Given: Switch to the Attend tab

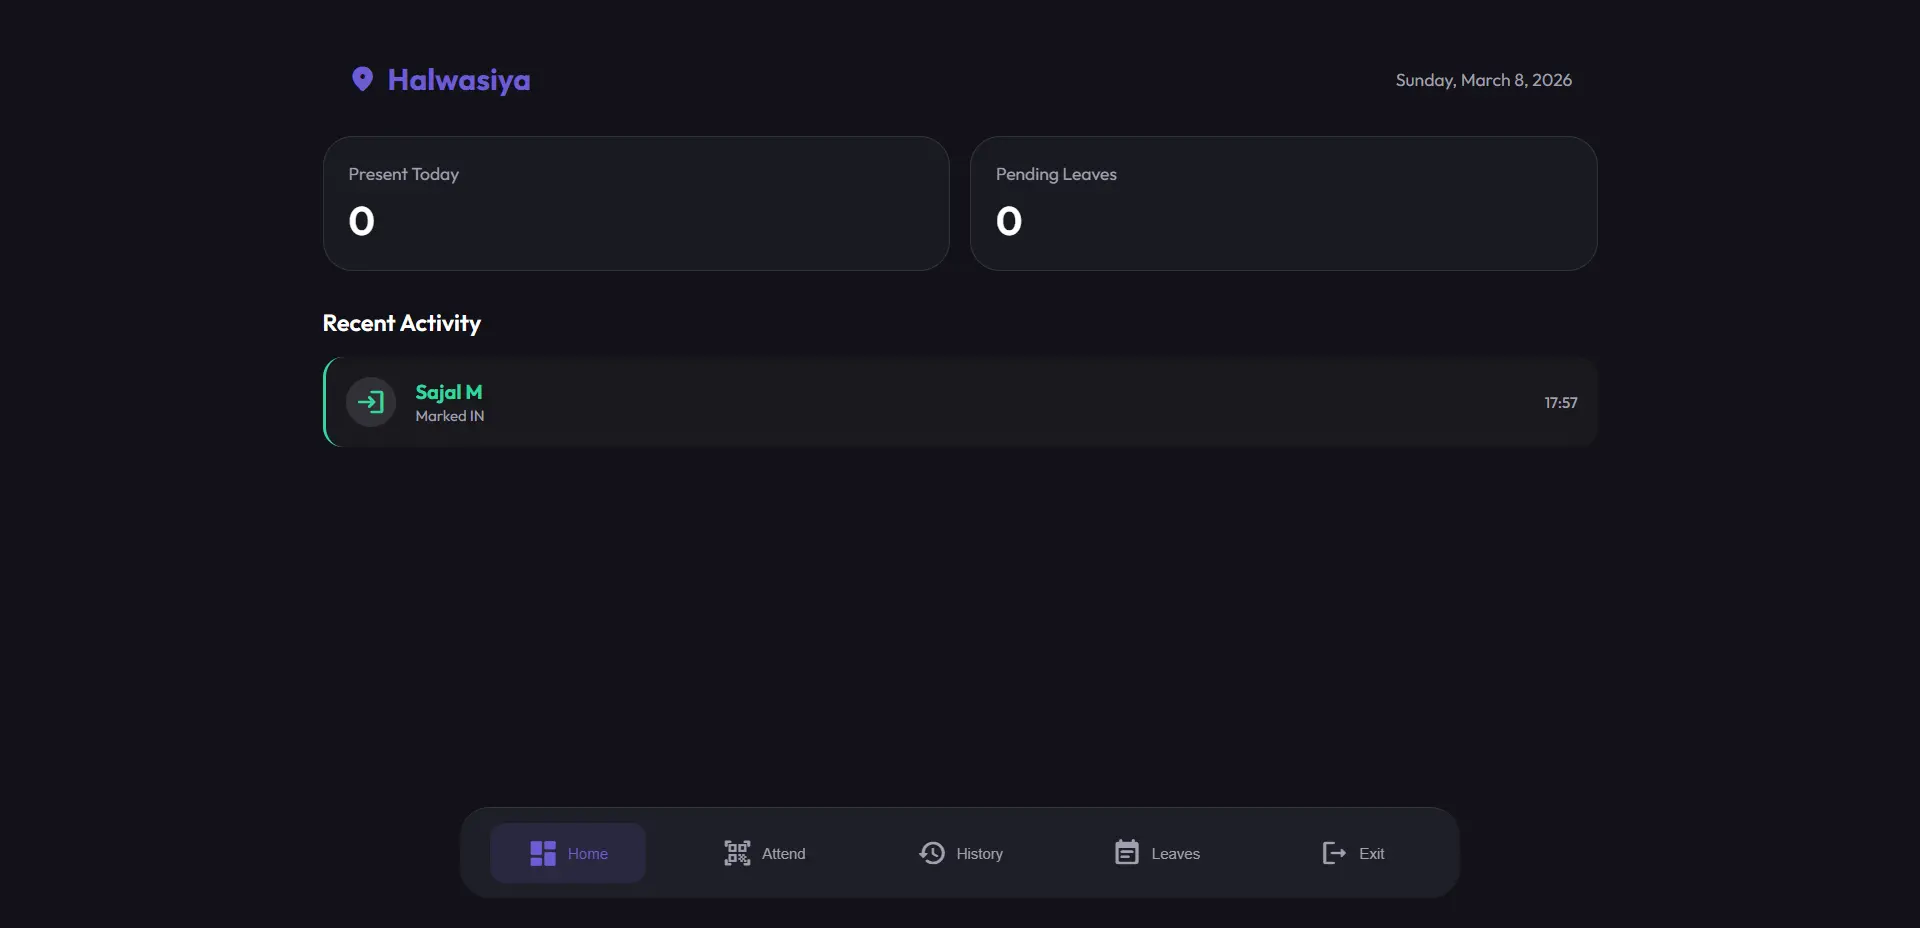Looking at the screenshot, I should 764,853.
